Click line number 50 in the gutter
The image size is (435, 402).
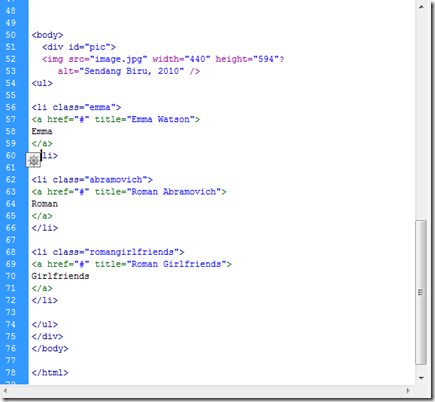point(11,35)
